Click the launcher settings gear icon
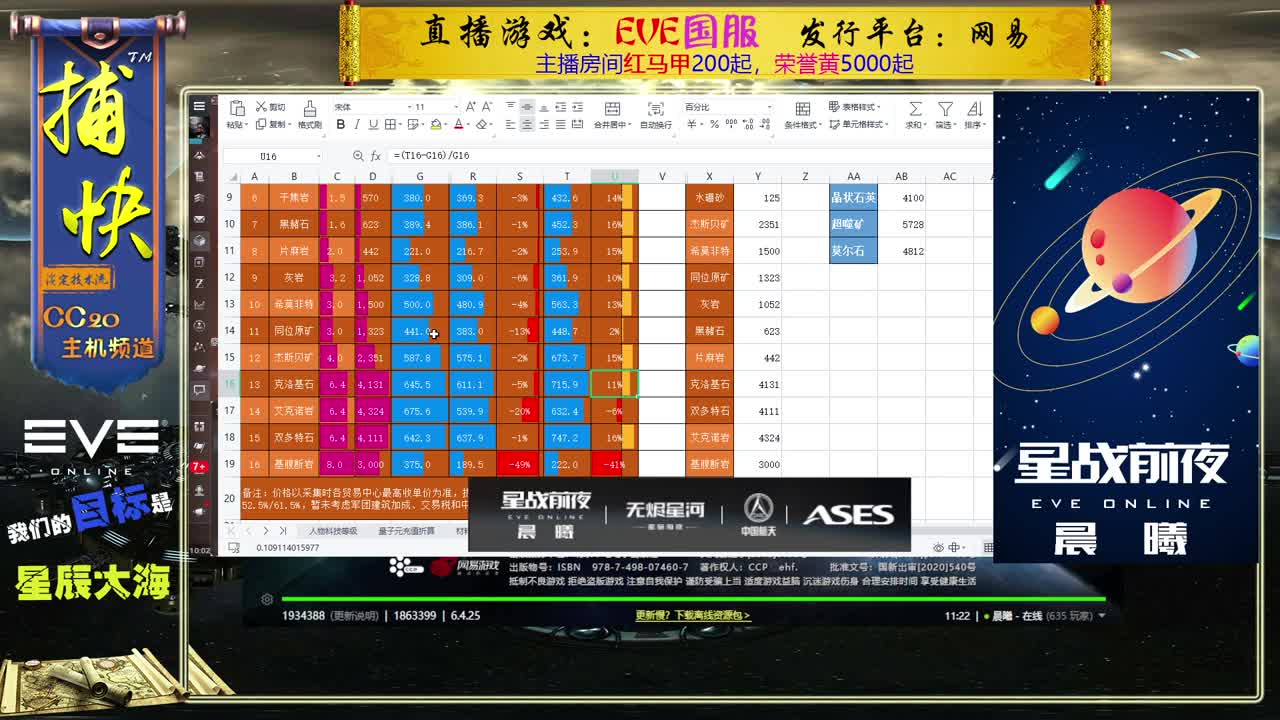Image resolution: width=1280 pixels, height=720 pixels. pyautogui.click(x=267, y=600)
